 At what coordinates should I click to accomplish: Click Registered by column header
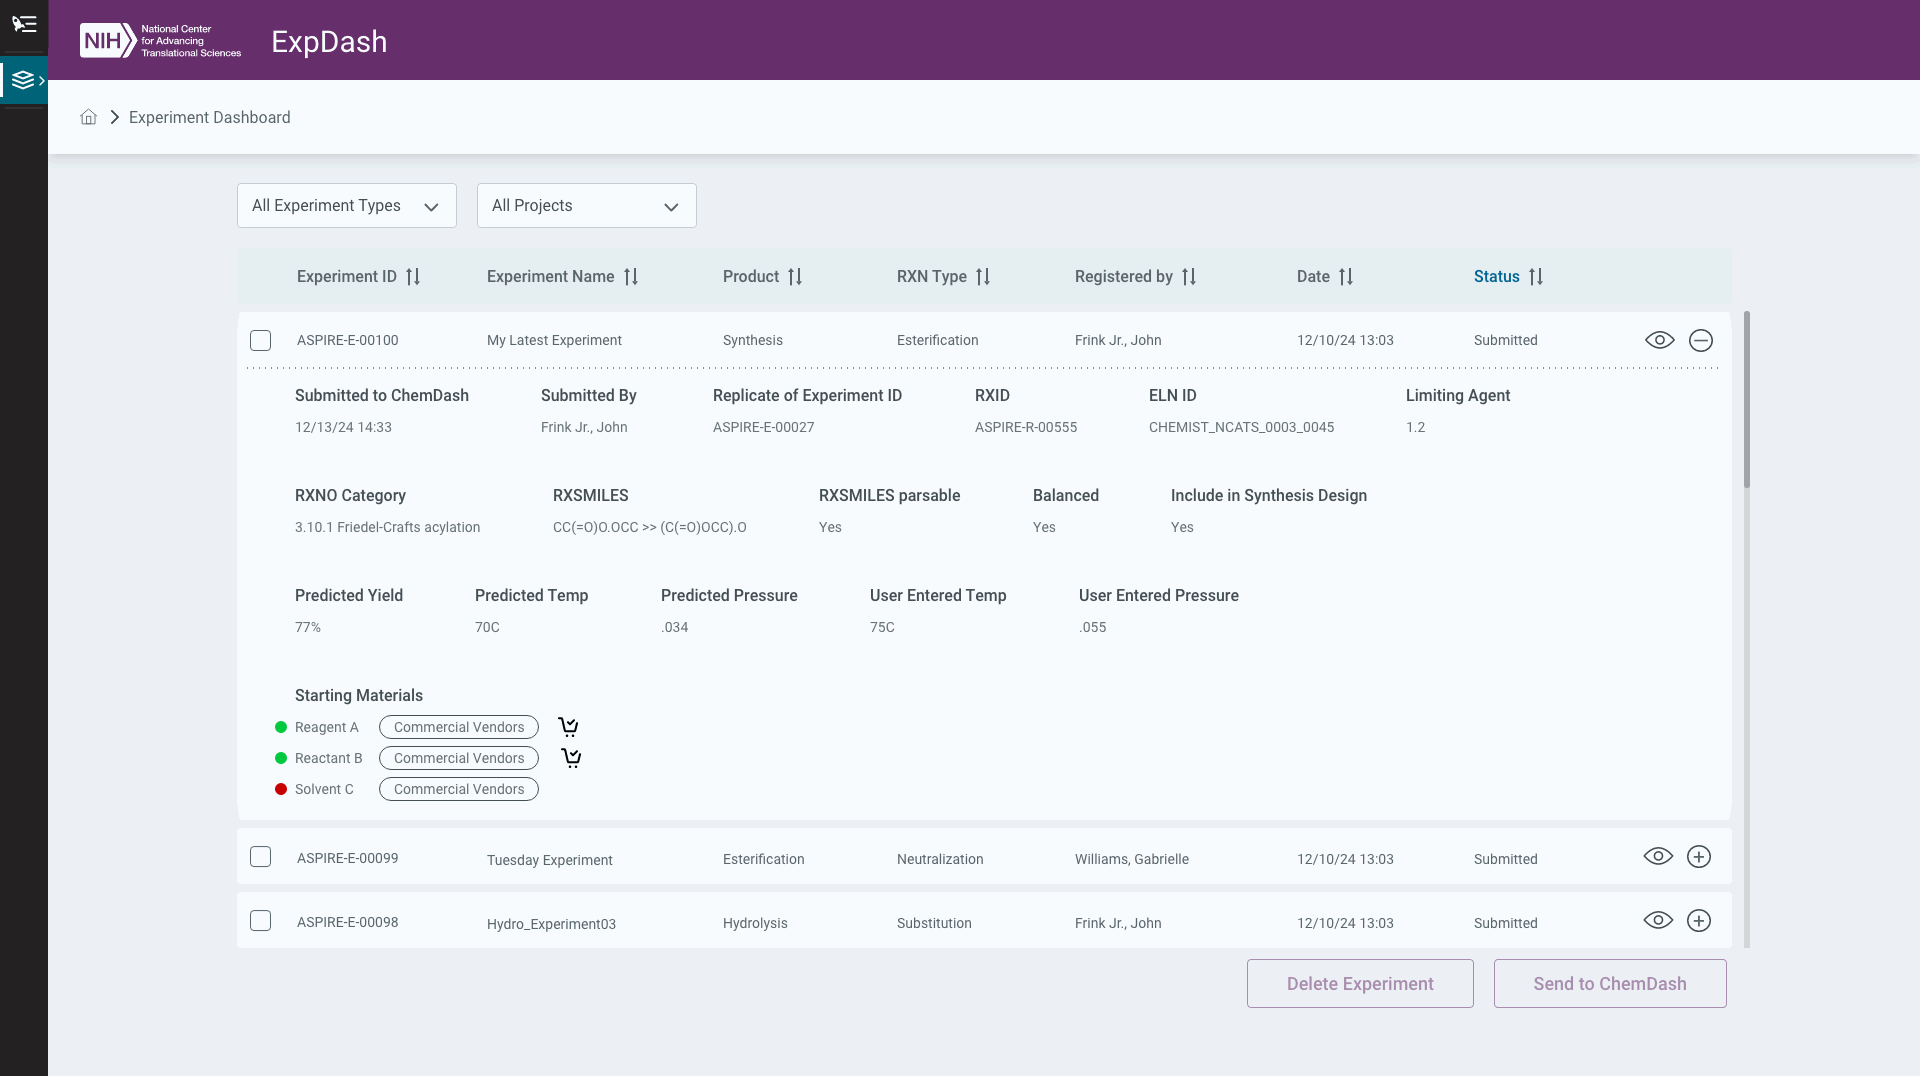tap(1124, 277)
